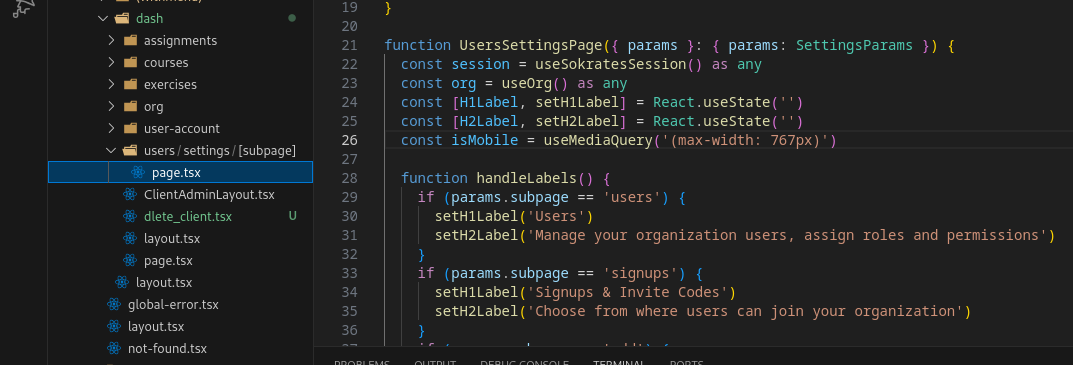The image size is (1073, 365).
Task: Click the green modified dot on dash row
Action: coord(292,18)
